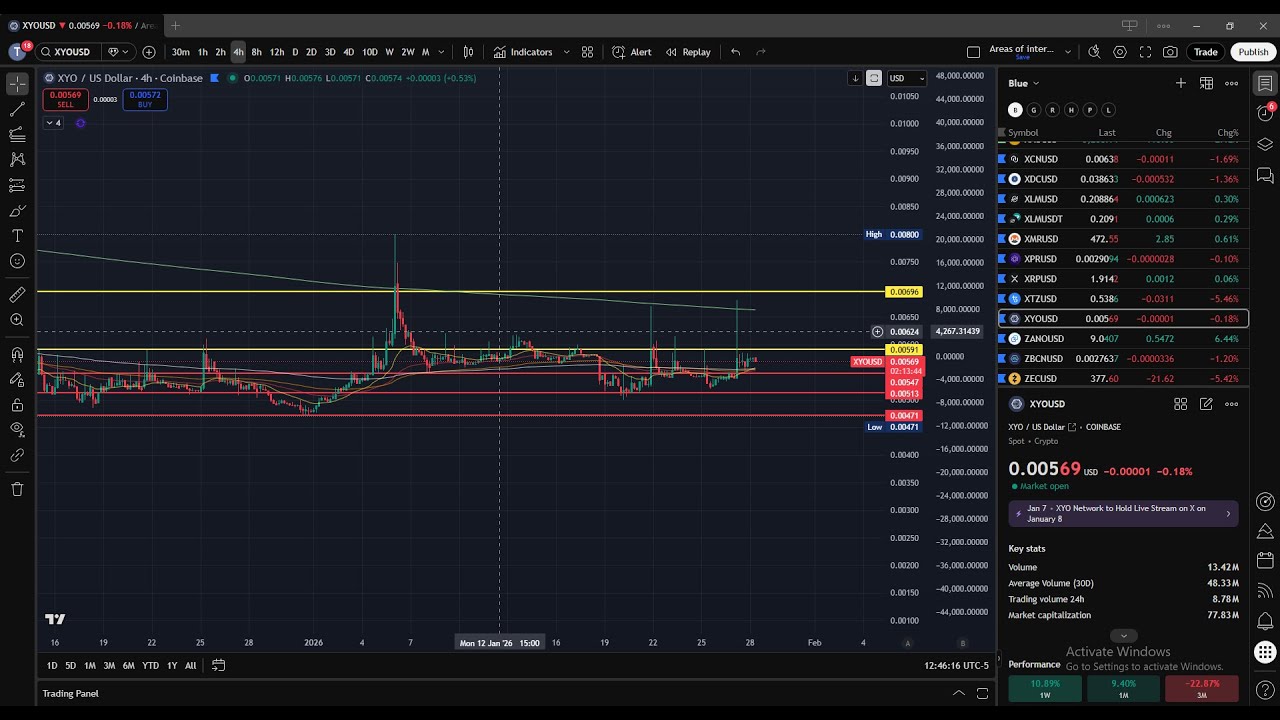Open the candlestick chart style menu
This screenshot has height=720, width=1280.
point(469,52)
